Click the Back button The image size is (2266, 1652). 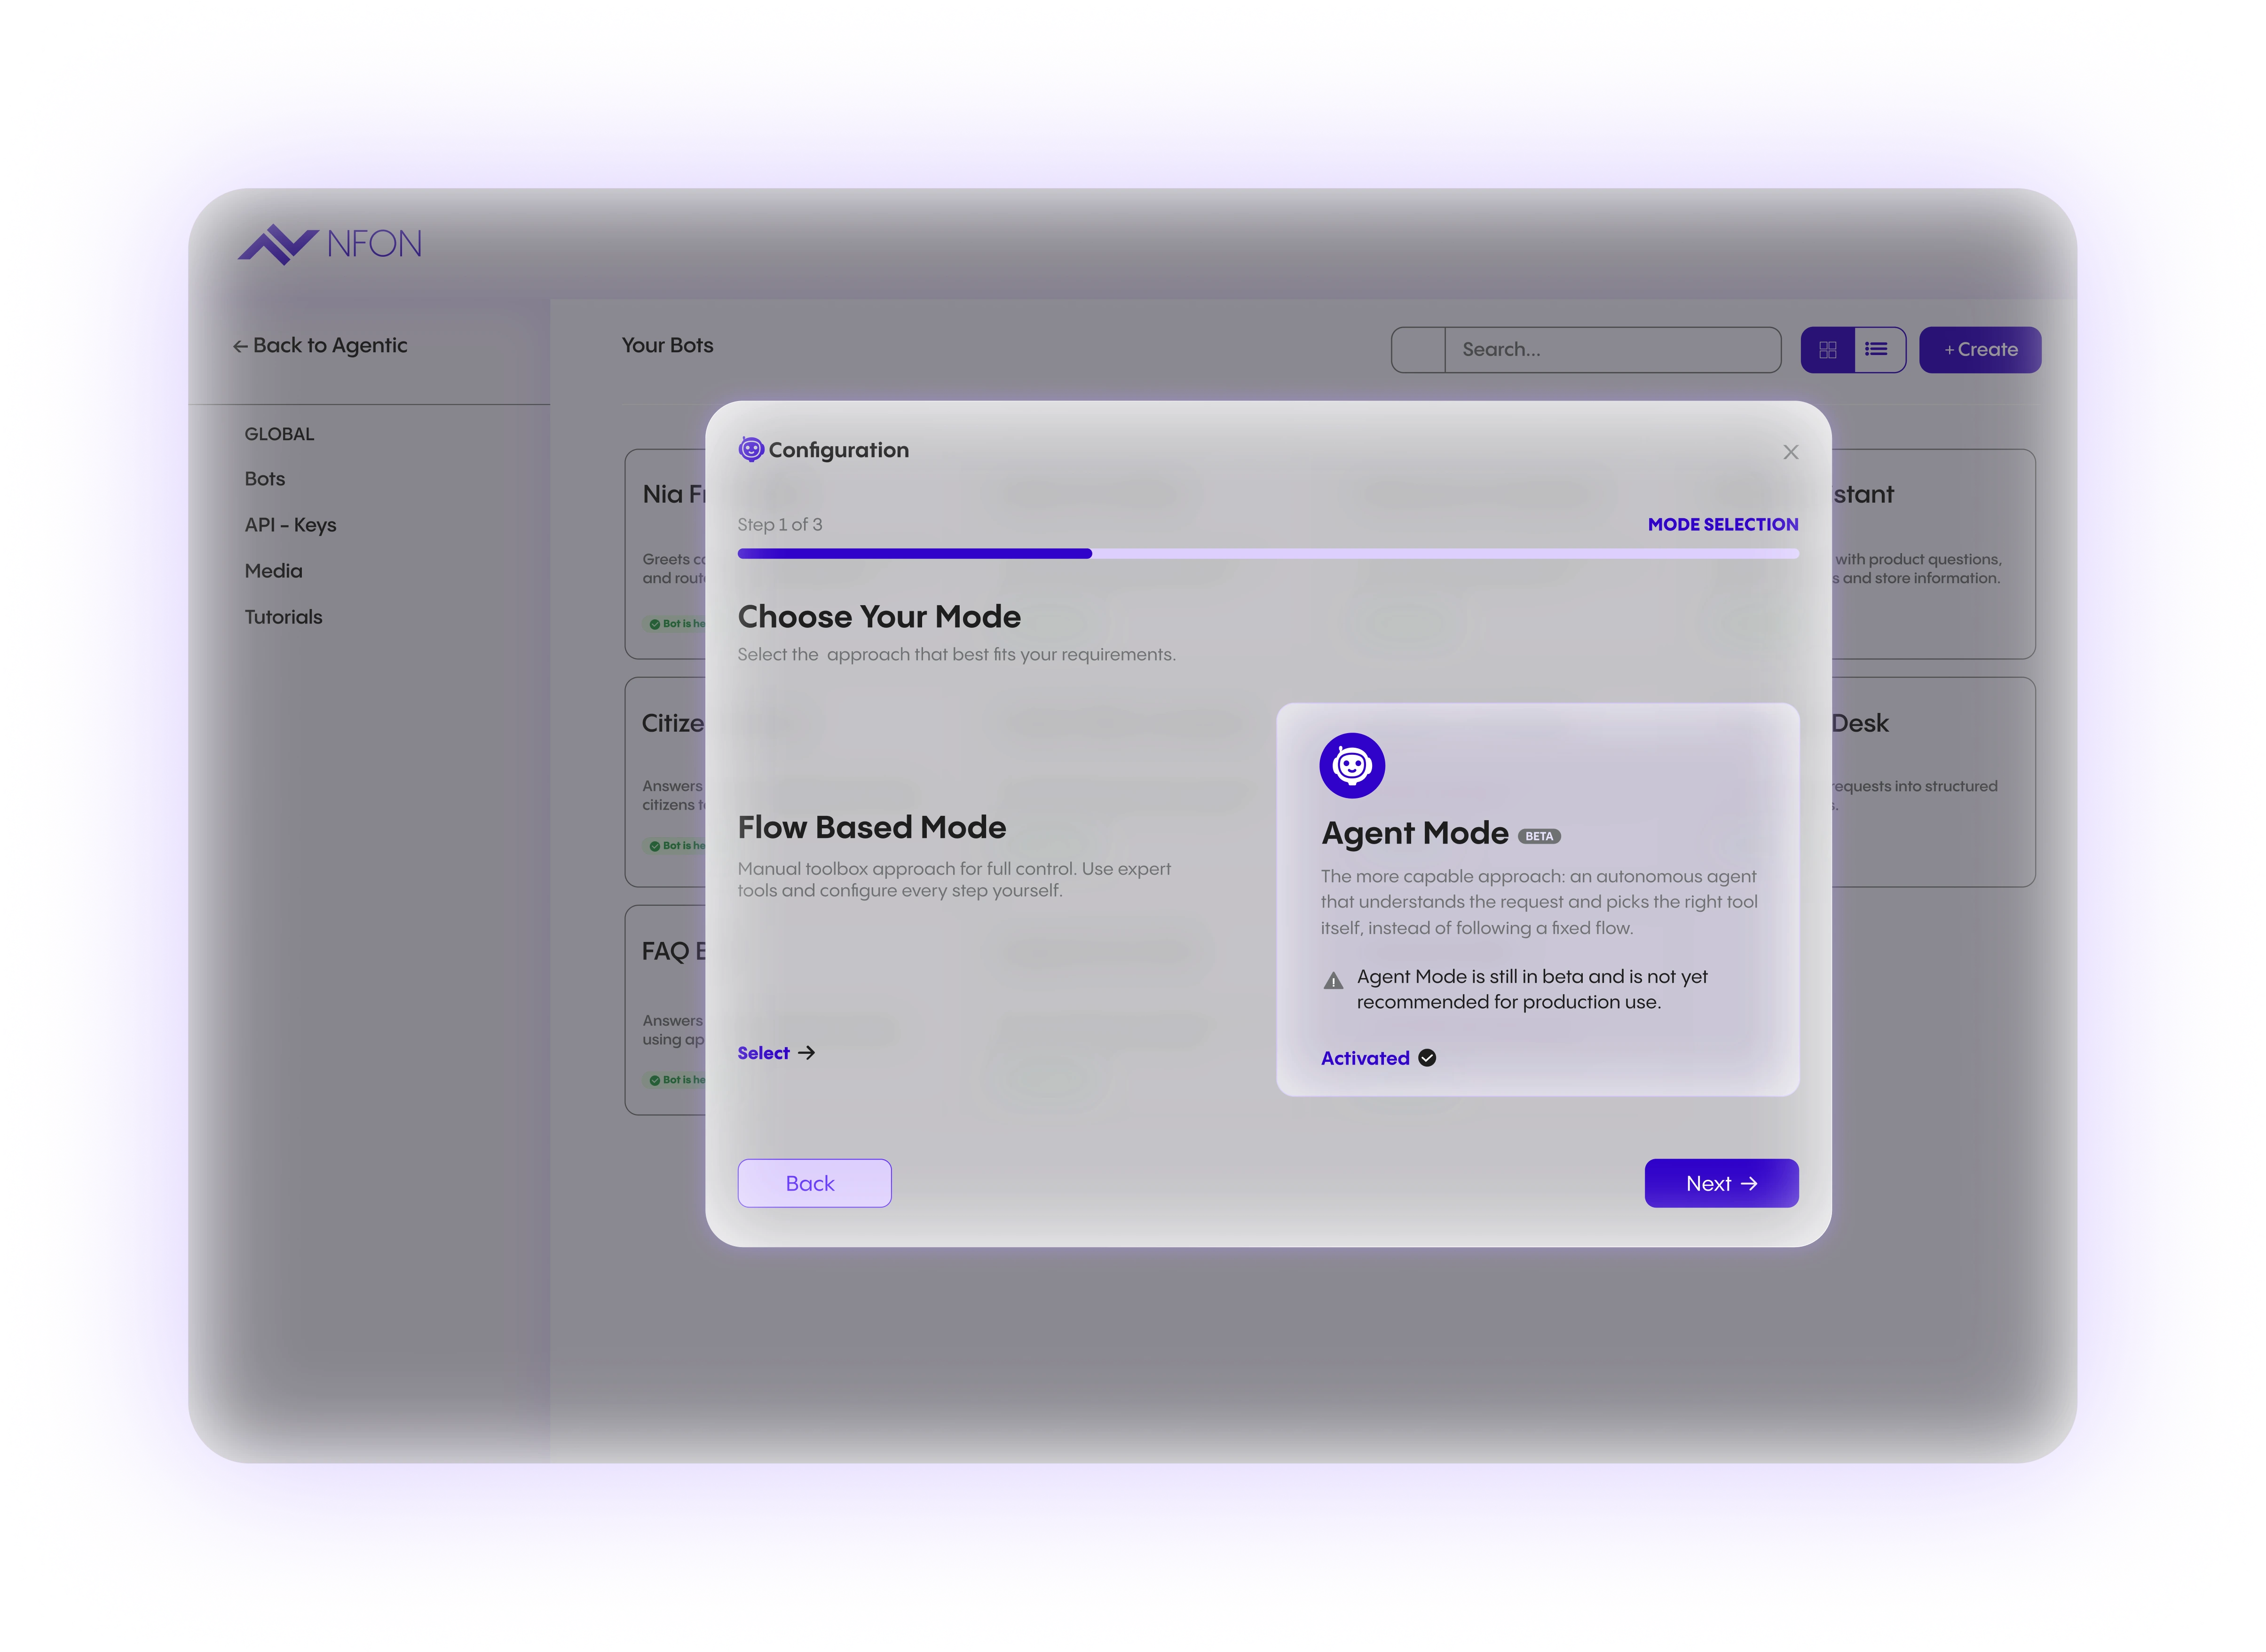point(814,1183)
